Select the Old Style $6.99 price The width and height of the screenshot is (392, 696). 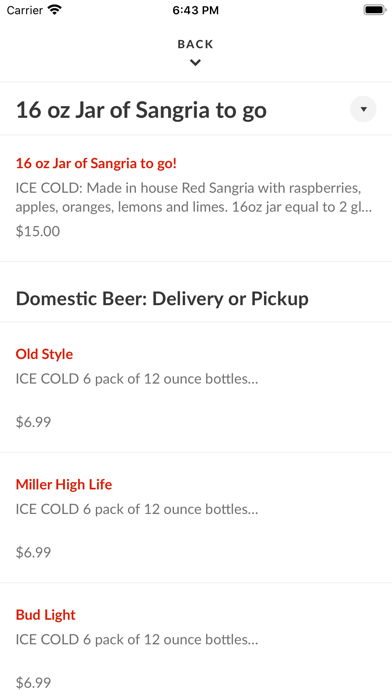pos(33,422)
